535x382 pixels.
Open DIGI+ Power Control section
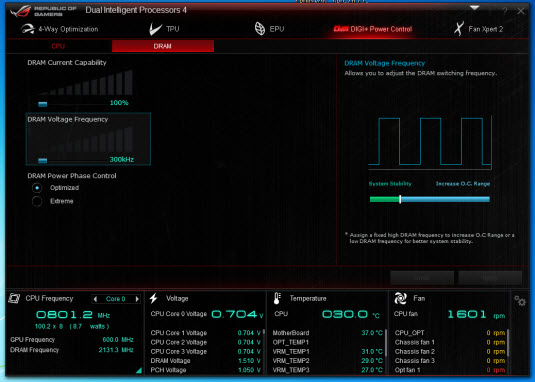pos(373,29)
